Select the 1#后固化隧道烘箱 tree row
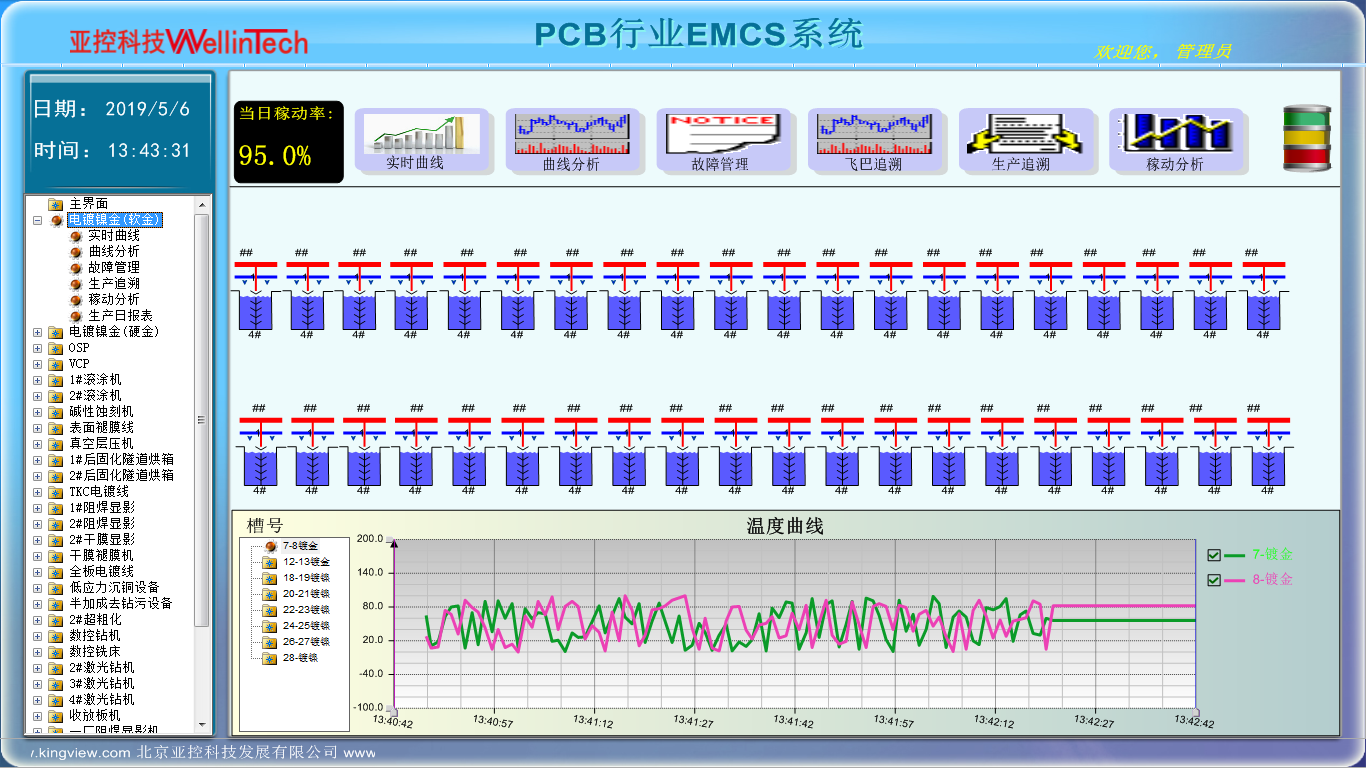1366x768 pixels. (121, 460)
